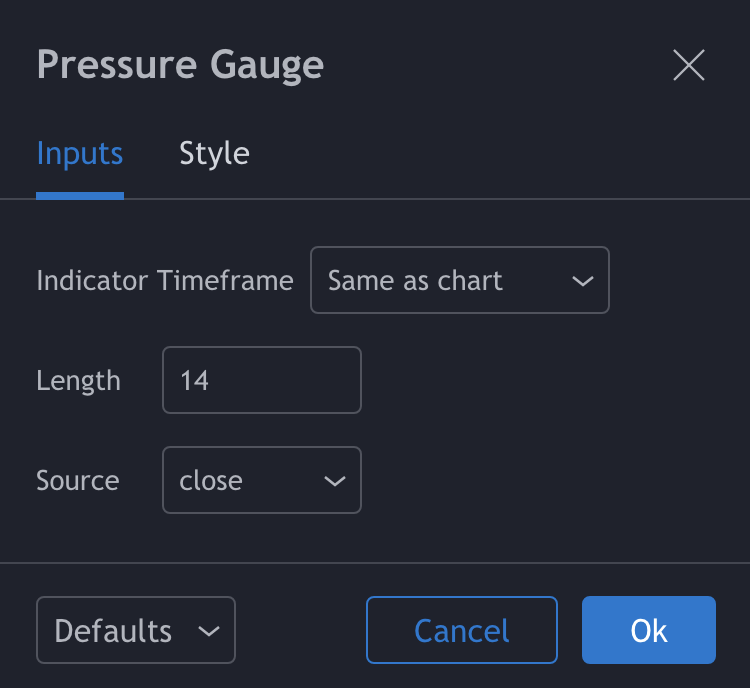Click the chevron arrow in the Source box
Viewport: 750px width, 688px height.
point(334,482)
